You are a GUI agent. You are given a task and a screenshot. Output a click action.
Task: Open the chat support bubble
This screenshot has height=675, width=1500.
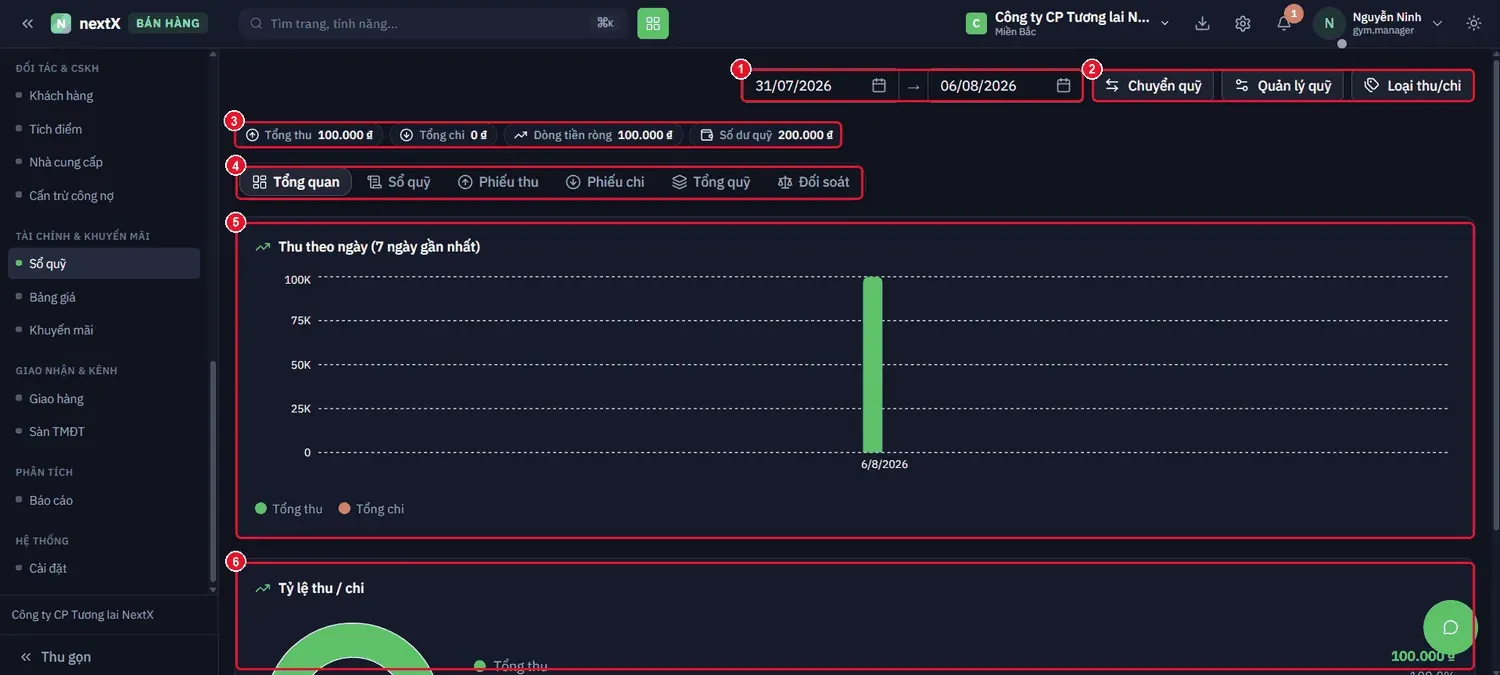point(1450,627)
